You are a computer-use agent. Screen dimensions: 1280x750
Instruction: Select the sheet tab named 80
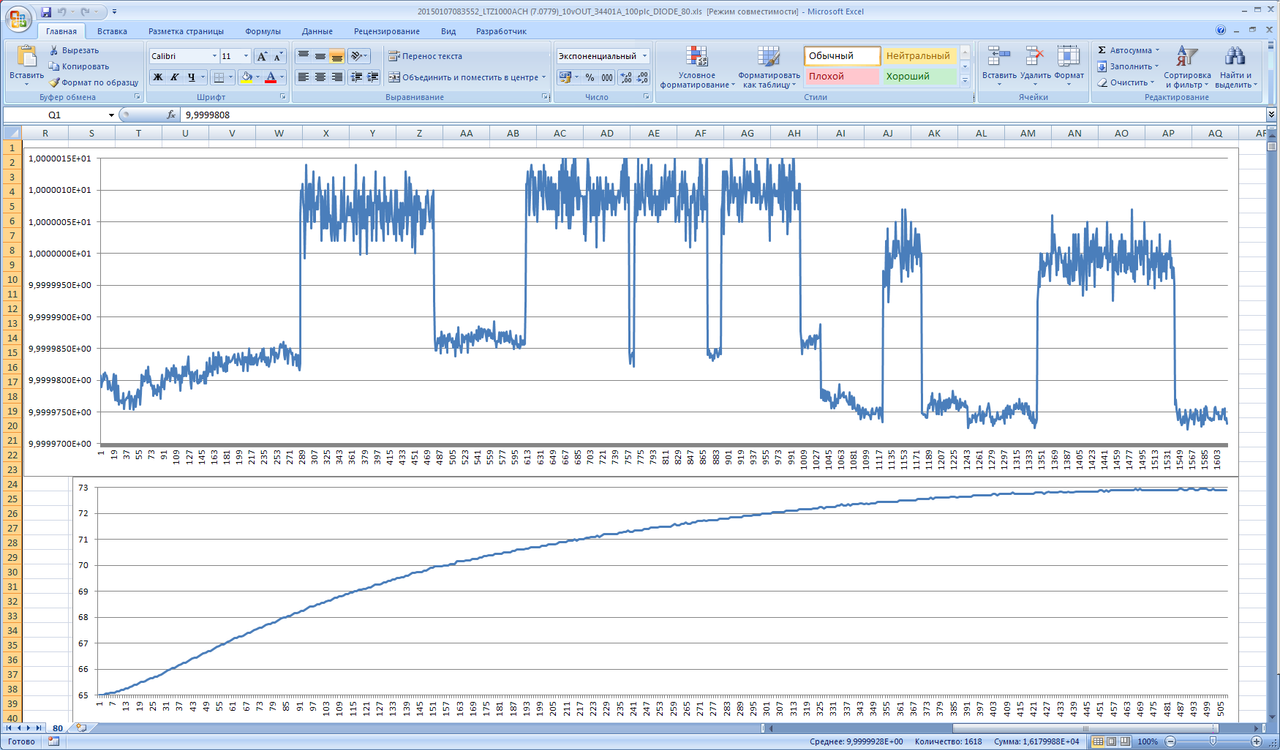(x=58, y=728)
